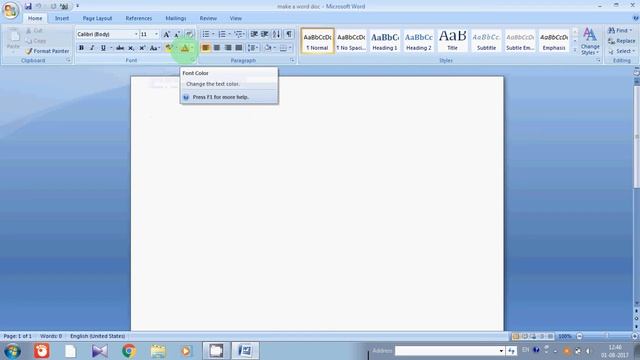This screenshot has height=360, width=640.
Task: Expand the Font Color dropdown arrow
Action: click(192, 48)
